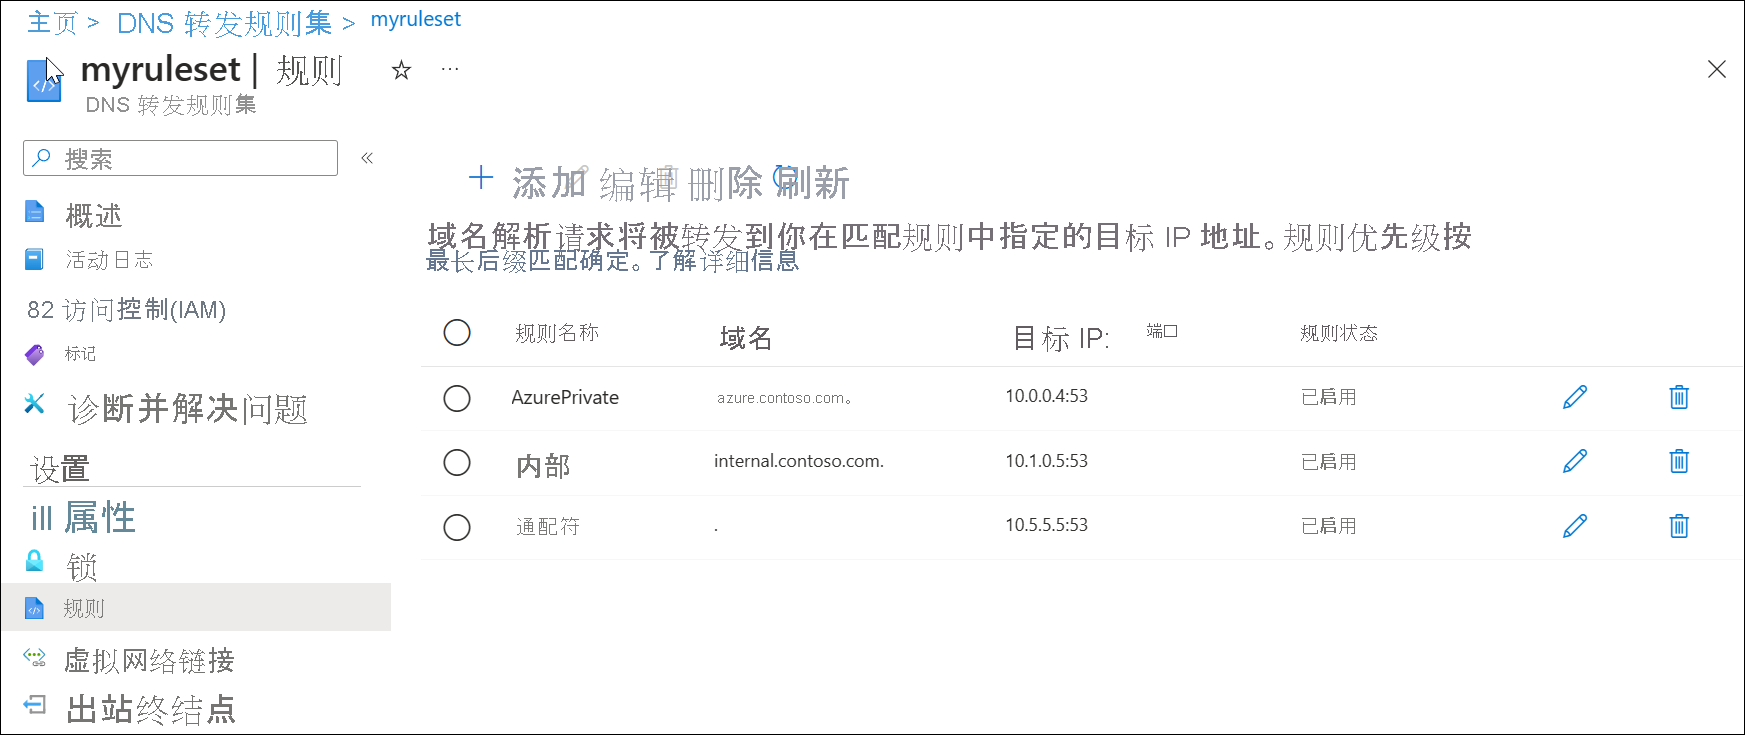Click the 域名 column header
1745x735 pixels.
[x=746, y=338]
